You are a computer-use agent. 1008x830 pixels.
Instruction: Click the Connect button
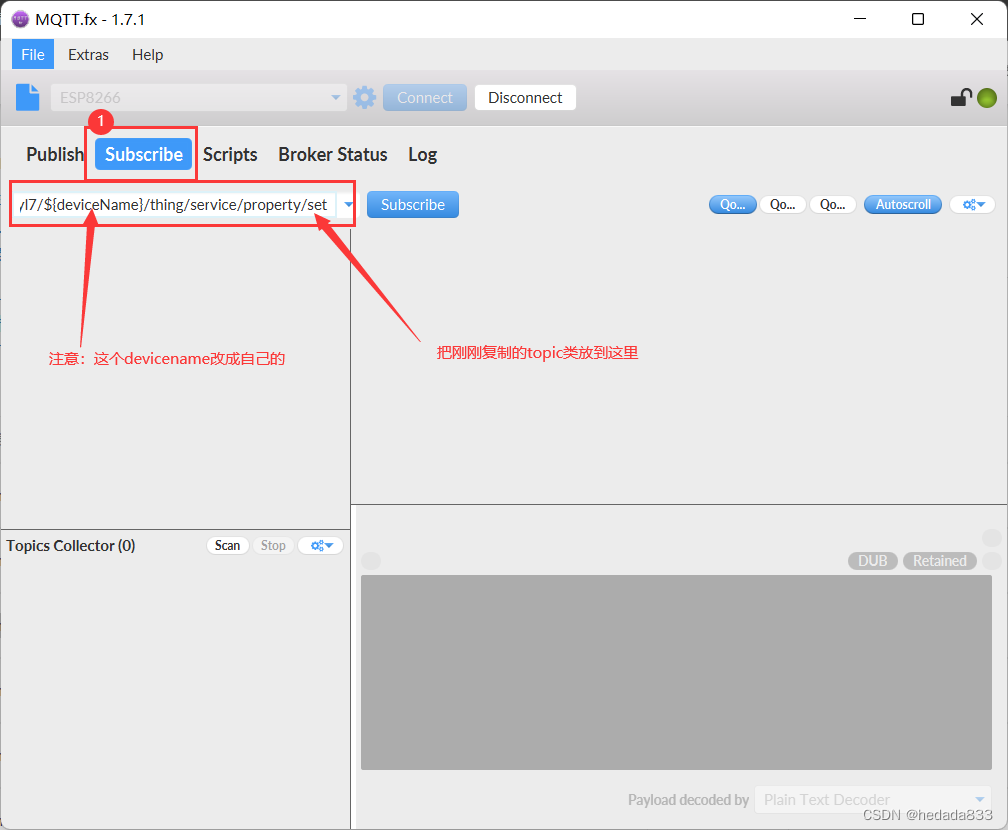[x=425, y=98]
